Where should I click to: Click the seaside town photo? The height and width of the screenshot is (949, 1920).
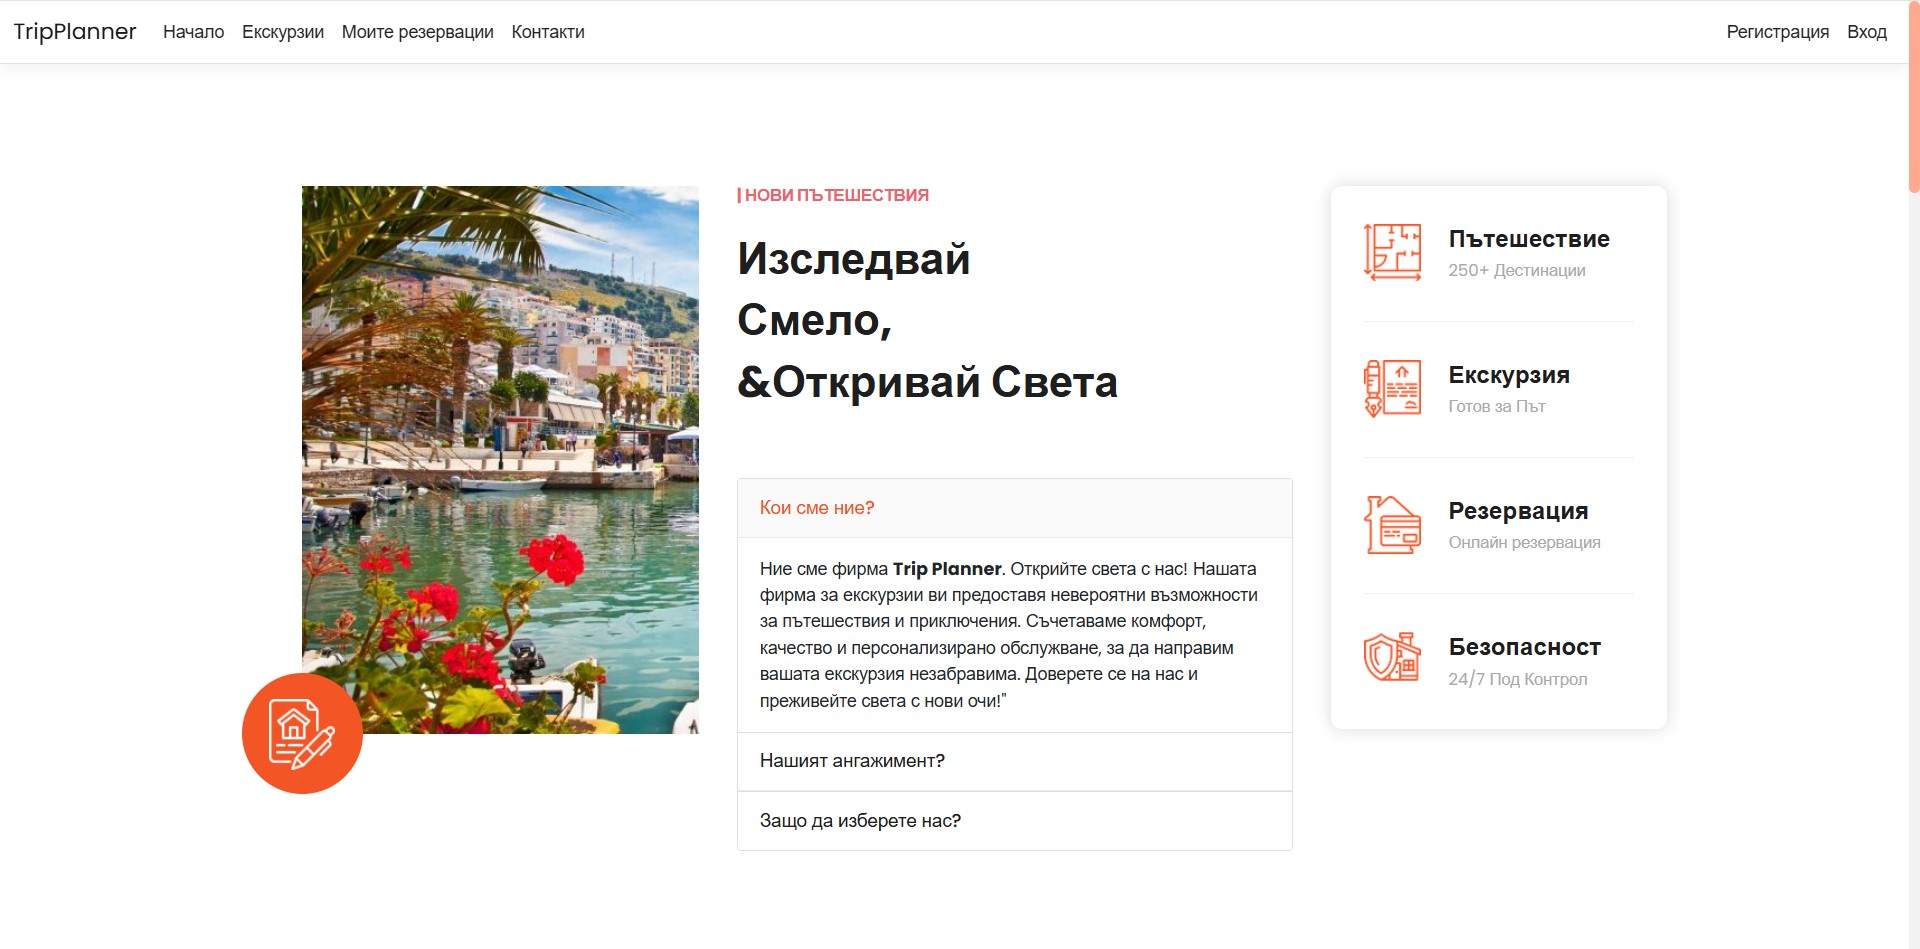pyautogui.click(x=500, y=460)
